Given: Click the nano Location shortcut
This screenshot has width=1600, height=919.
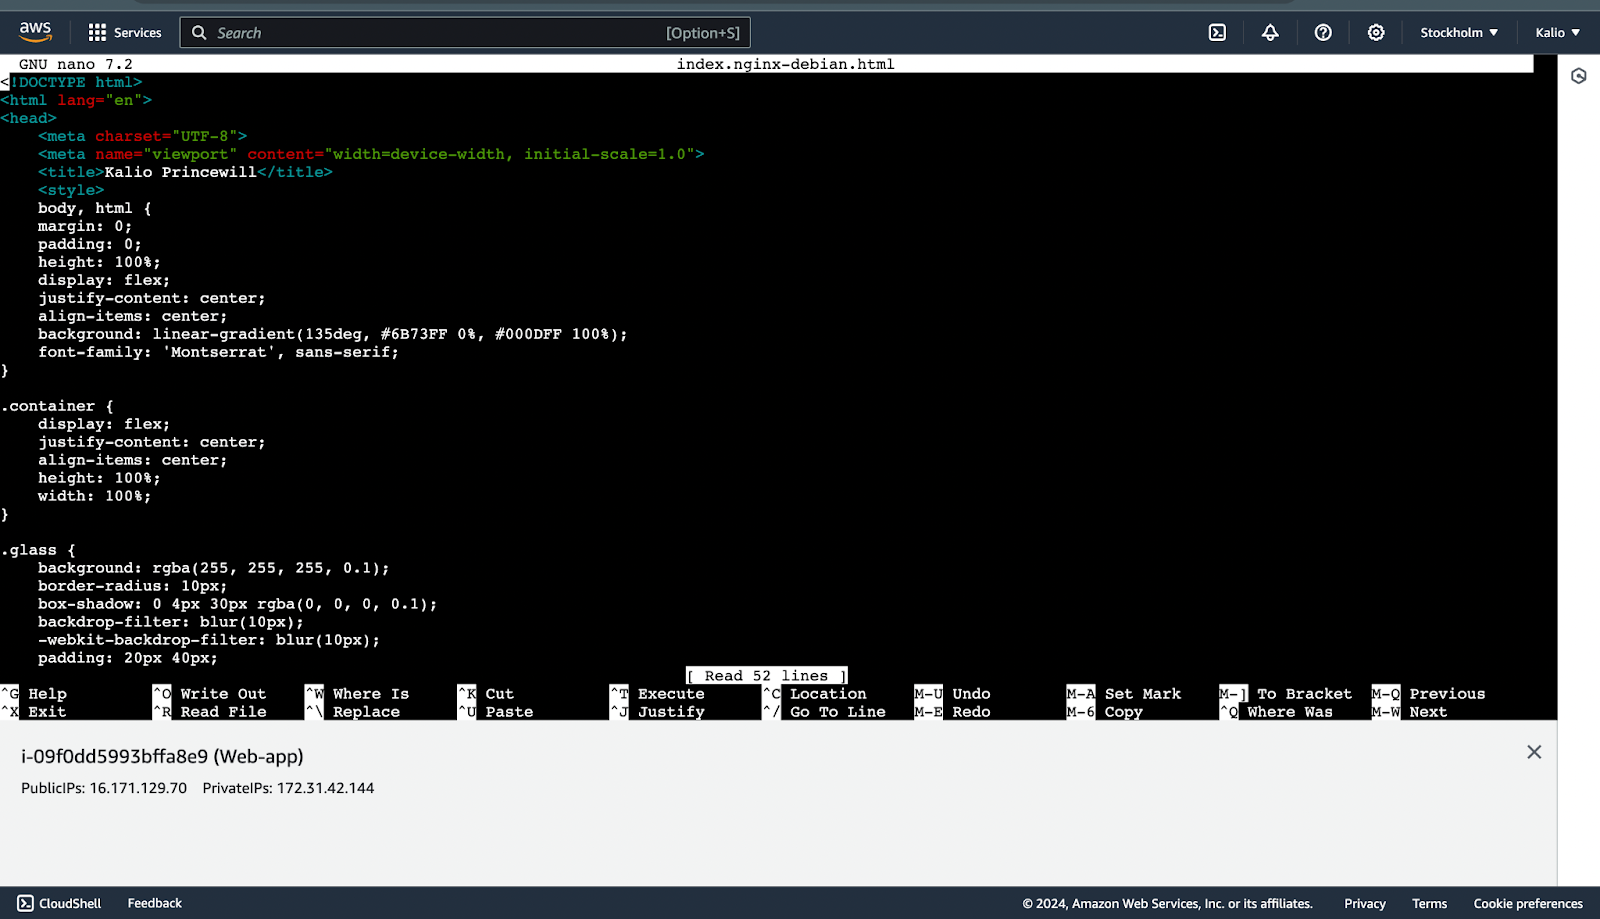Looking at the screenshot, I should (x=815, y=694).
